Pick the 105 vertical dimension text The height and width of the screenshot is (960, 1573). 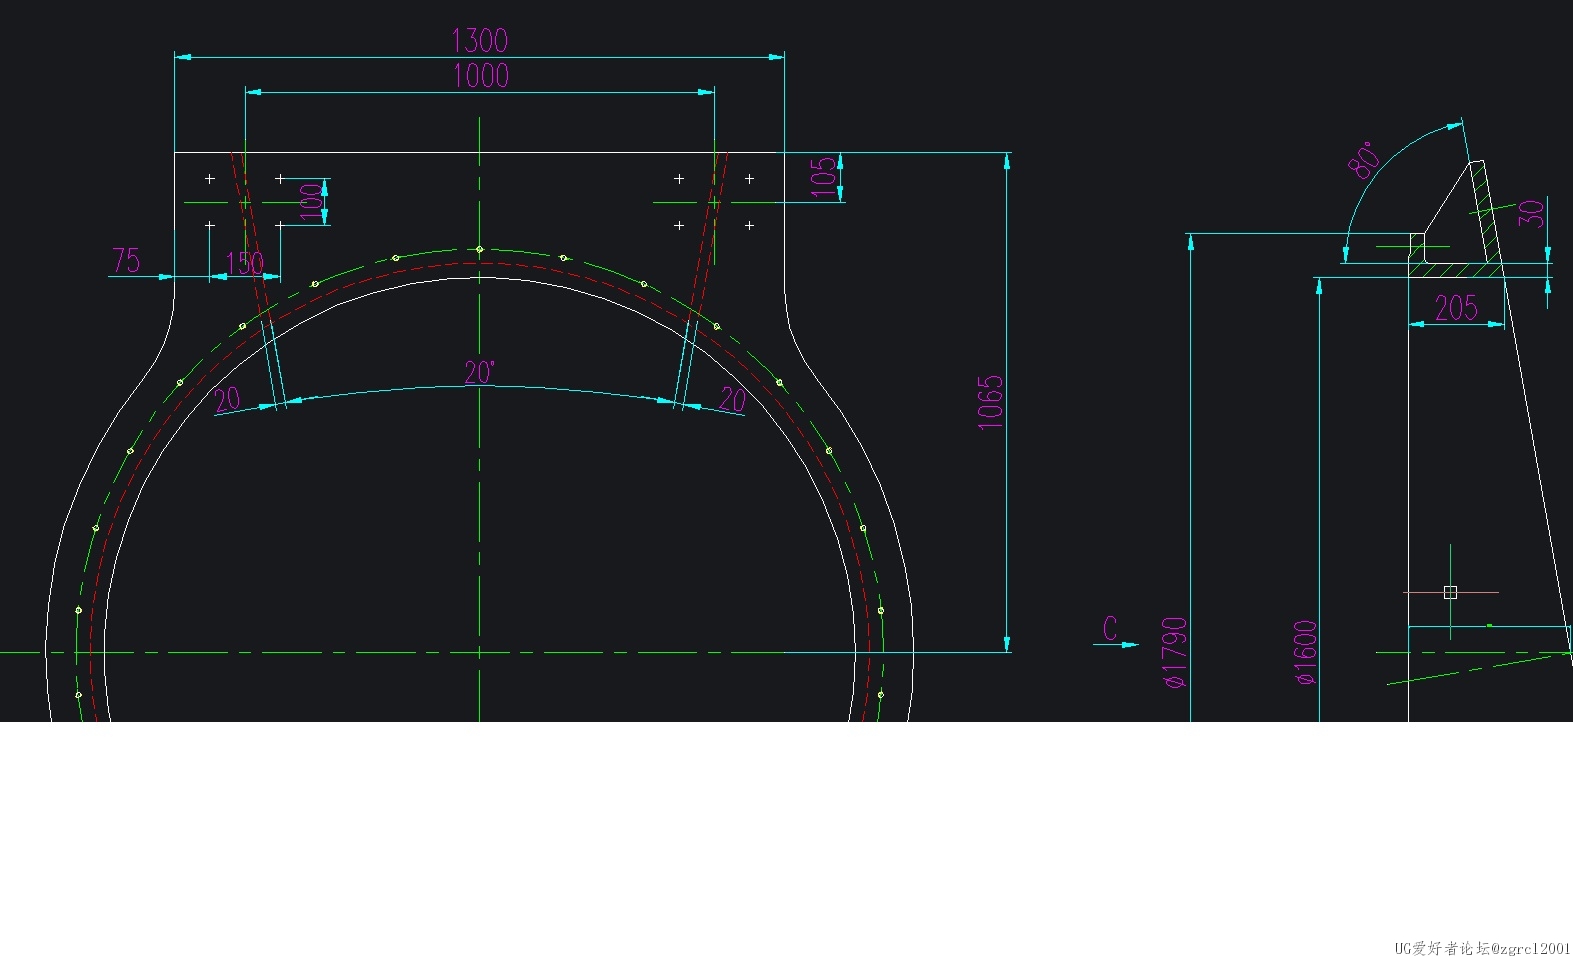pyautogui.click(x=823, y=177)
